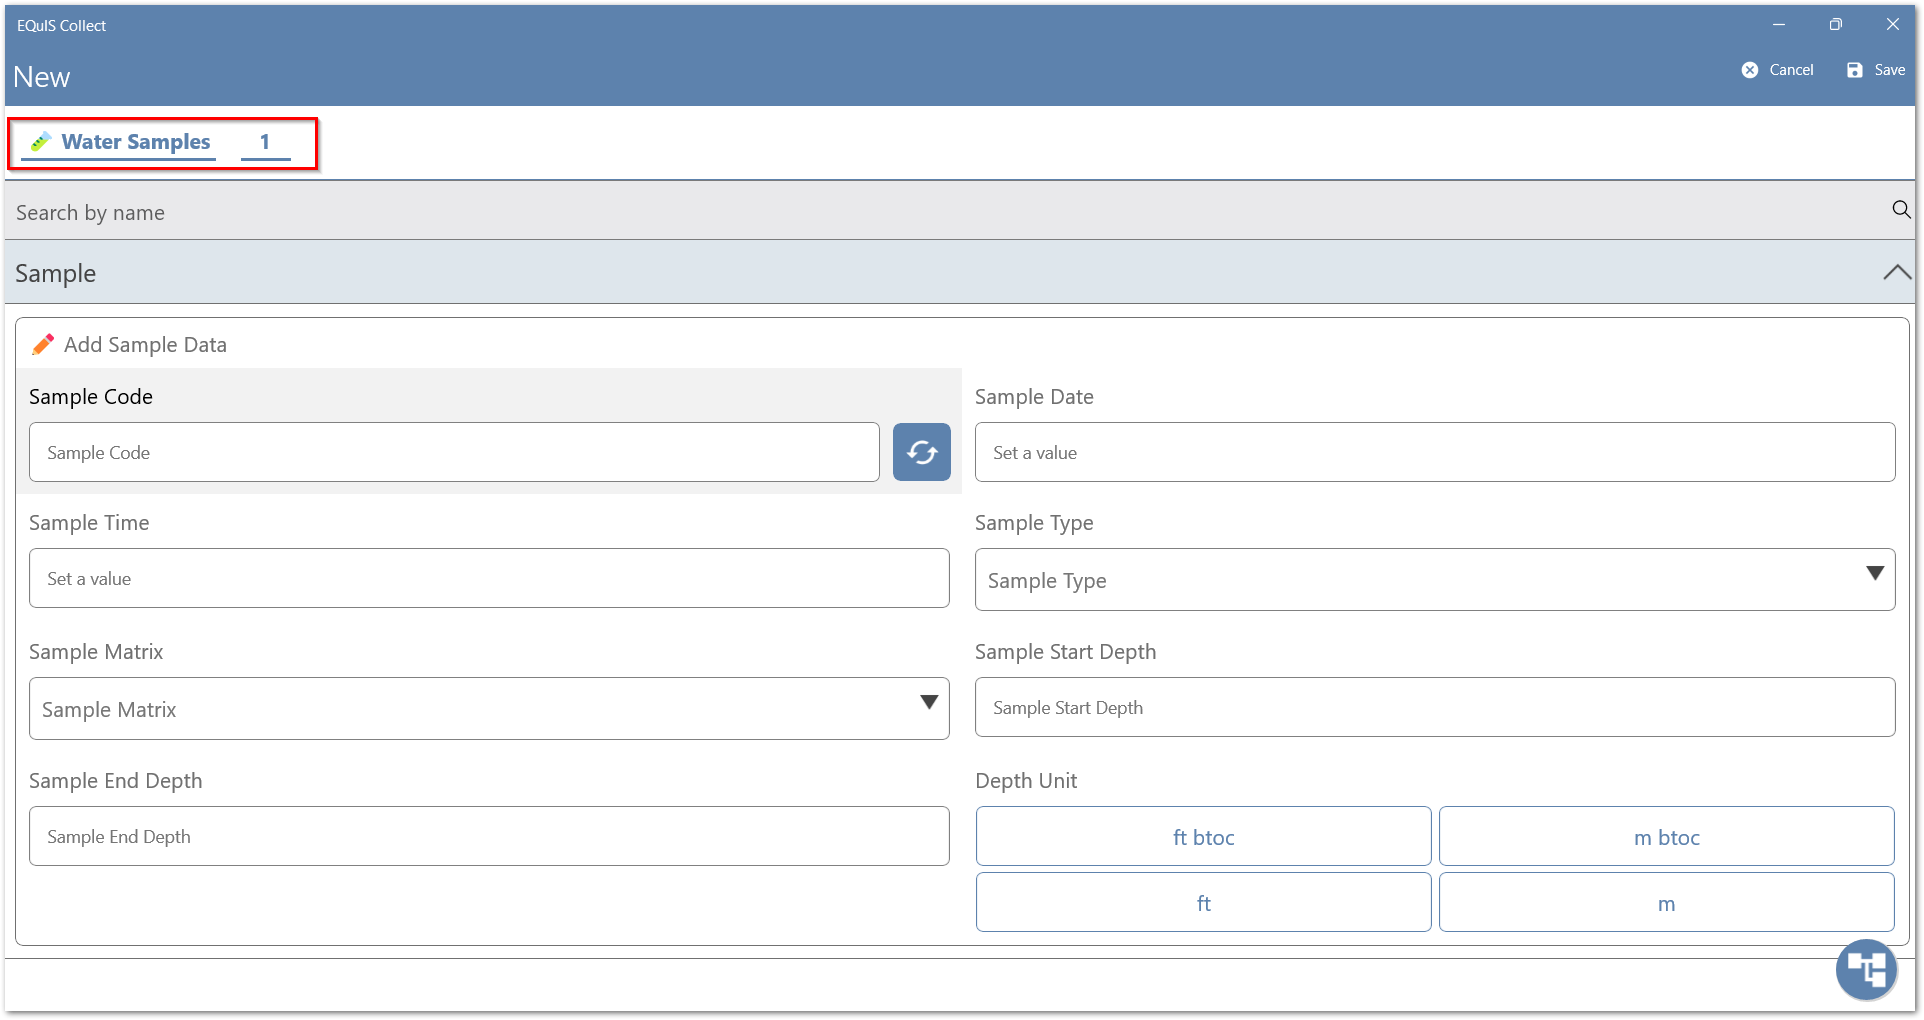This screenshot has width=1924, height=1020.
Task: Focus the Search by name box
Action: pos(940,212)
